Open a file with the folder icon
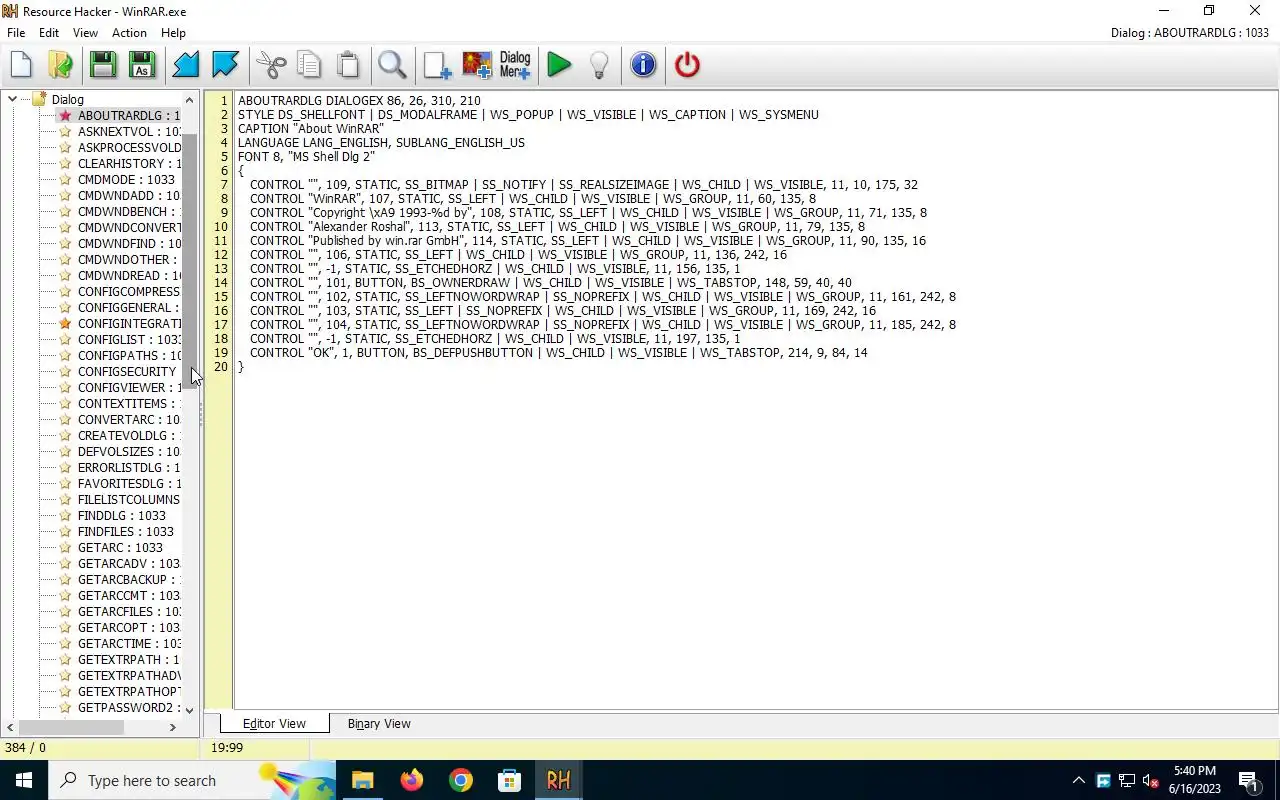The height and width of the screenshot is (800, 1280). click(60, 65)
